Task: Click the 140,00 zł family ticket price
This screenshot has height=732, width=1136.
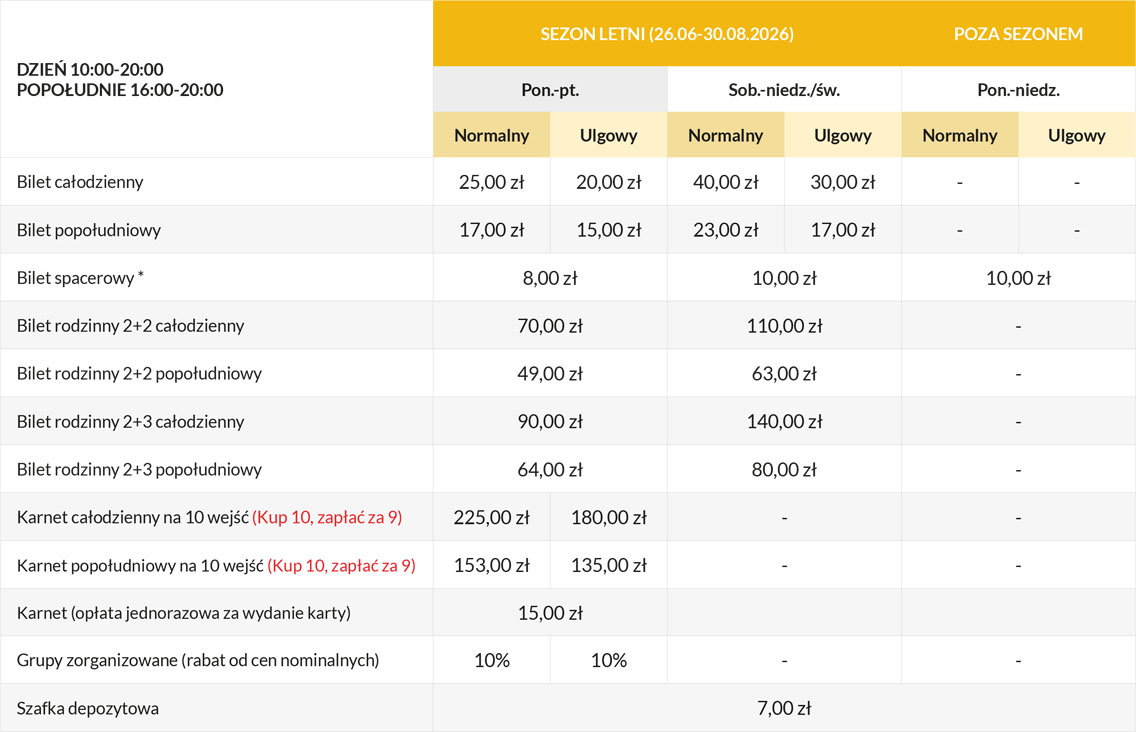Action: 784,422
